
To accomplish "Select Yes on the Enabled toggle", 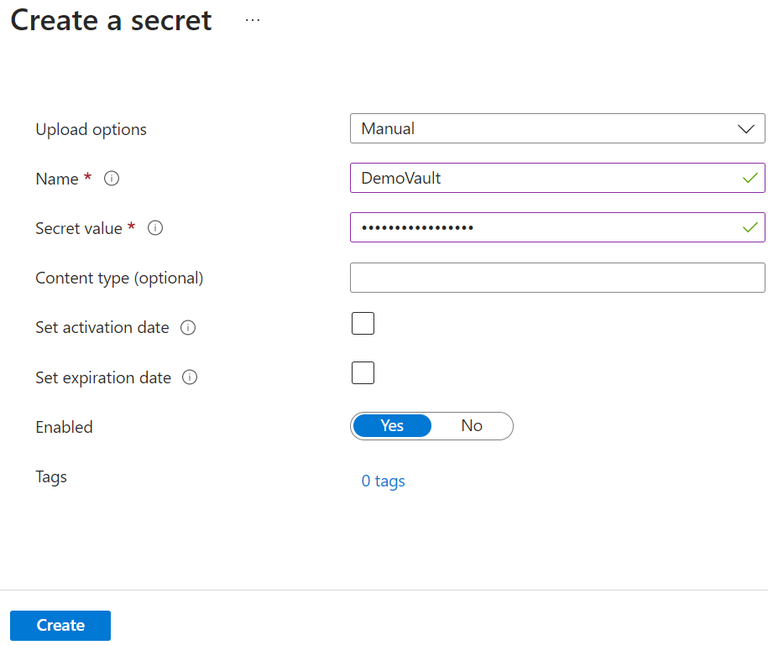I will pyautogui.click(x=392, y=426).
